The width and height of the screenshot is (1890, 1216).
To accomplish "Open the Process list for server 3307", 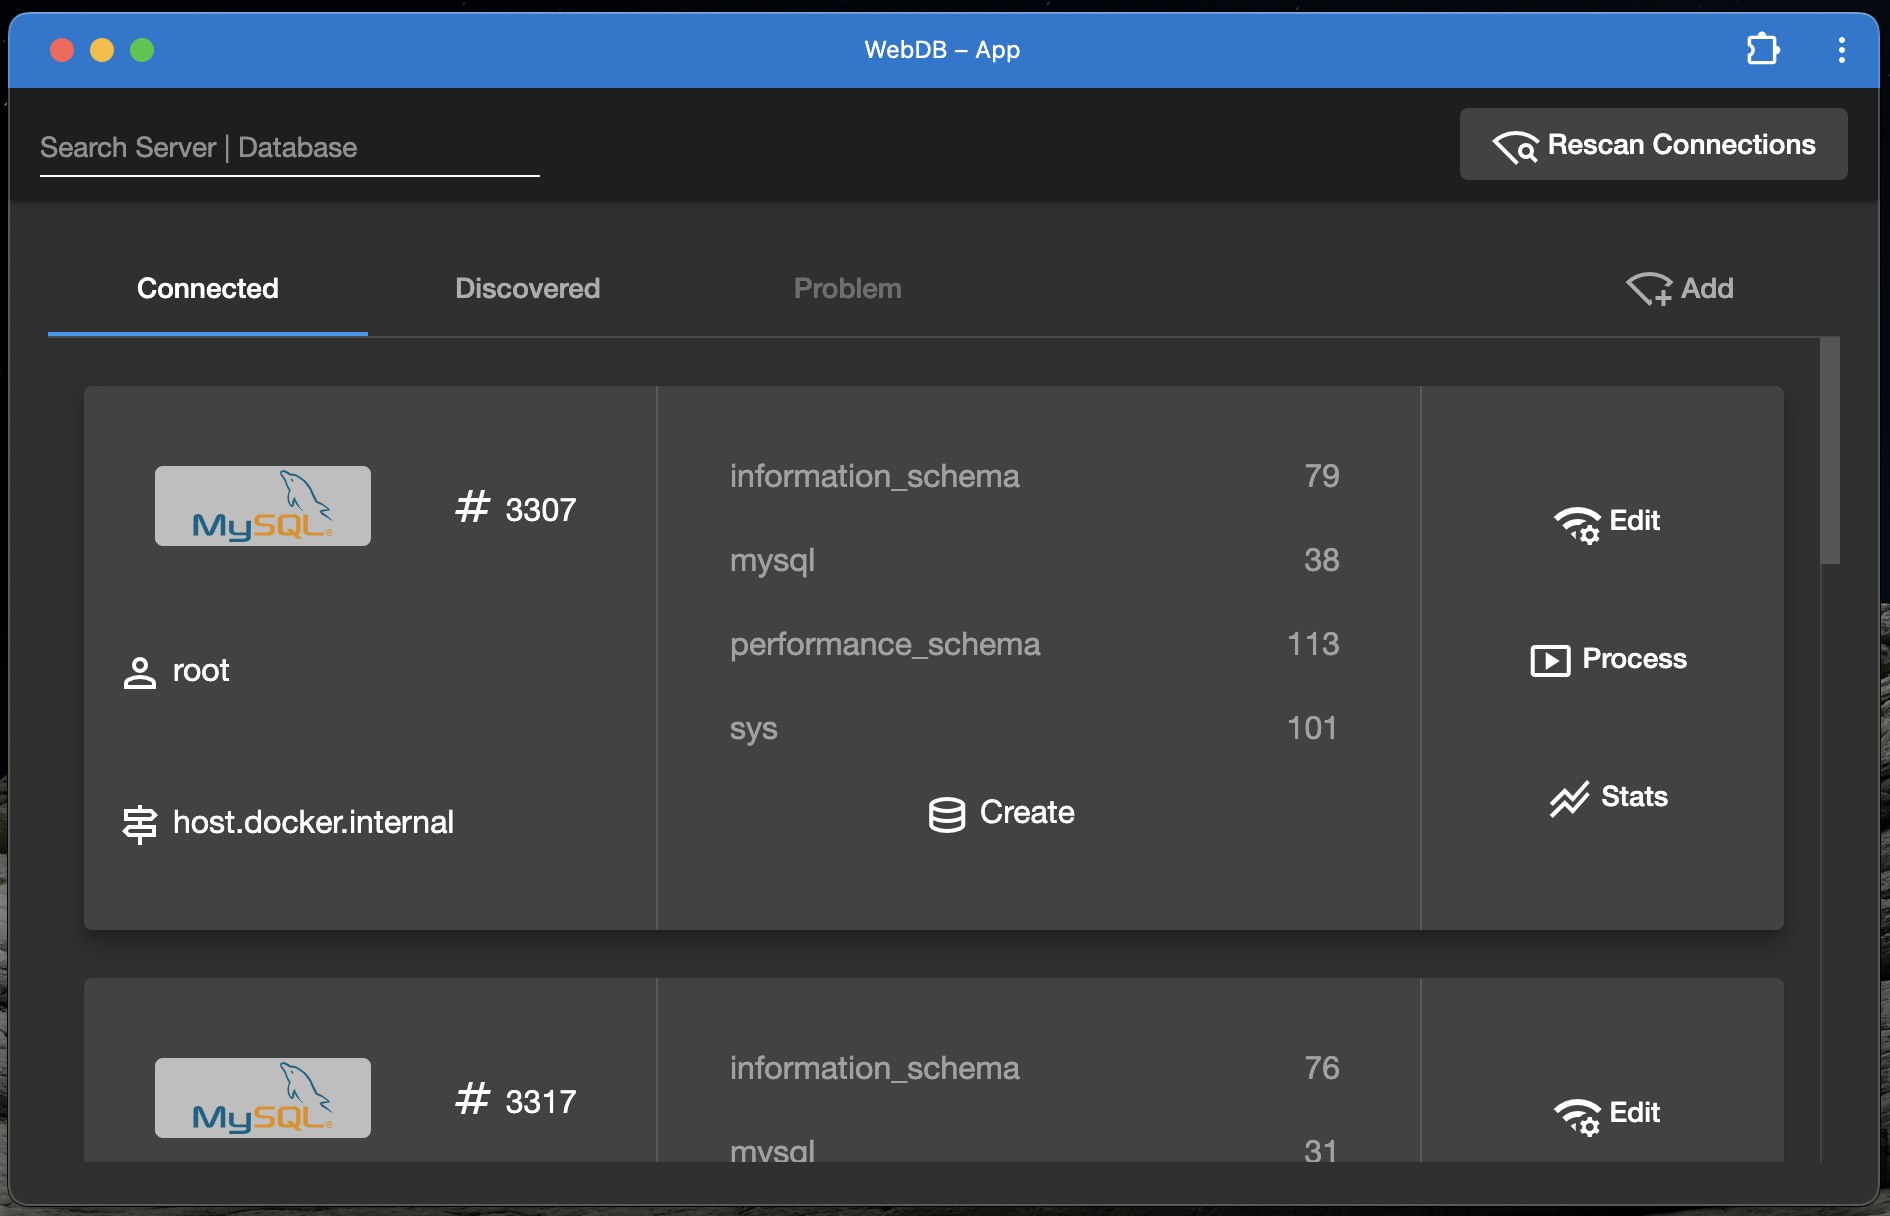I will (1608, 659).
